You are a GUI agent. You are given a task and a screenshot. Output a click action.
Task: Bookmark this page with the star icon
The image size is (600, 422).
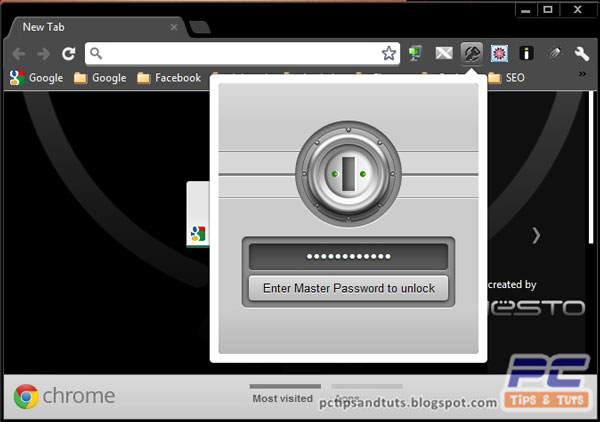pyautogui.click(x=388, y=53)
